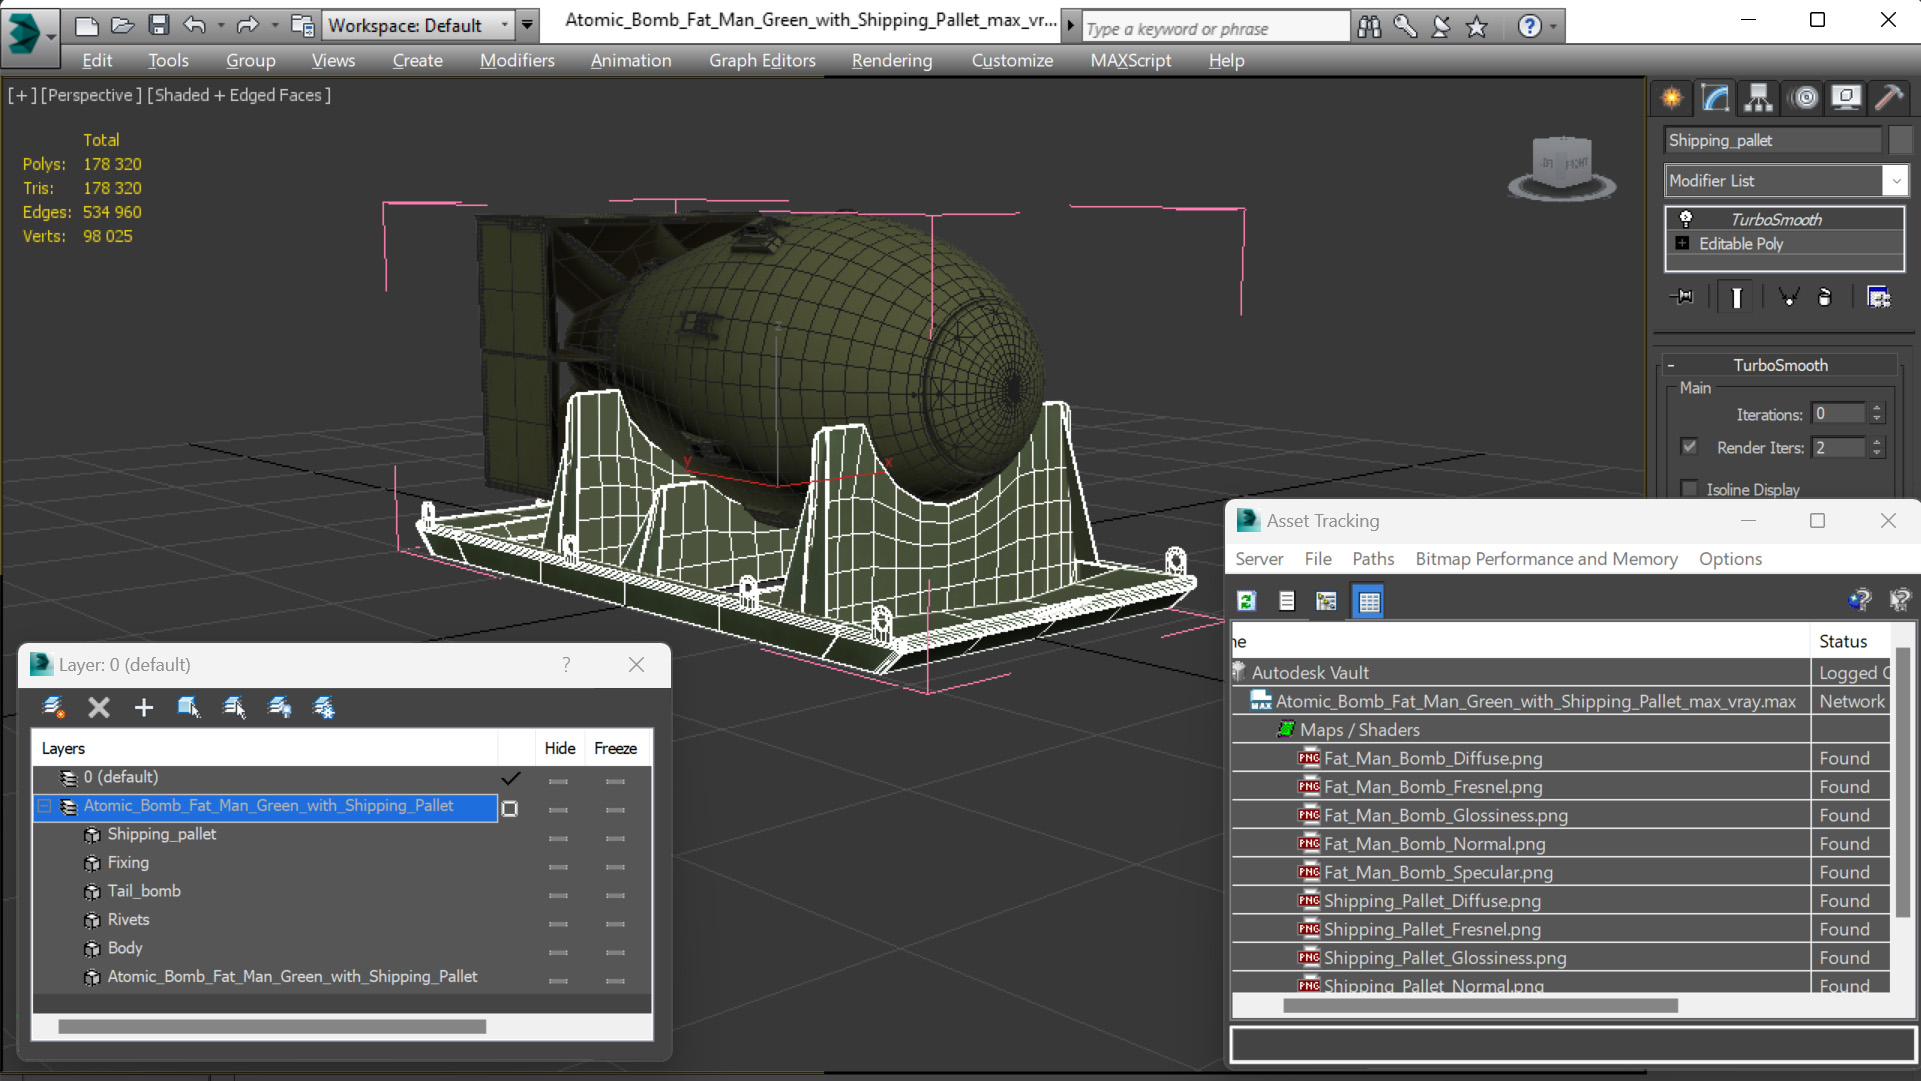Open the Graph Editors menu
Image resolution: width=1921 pixels, height=1081 pixels.
click(762, 60)
